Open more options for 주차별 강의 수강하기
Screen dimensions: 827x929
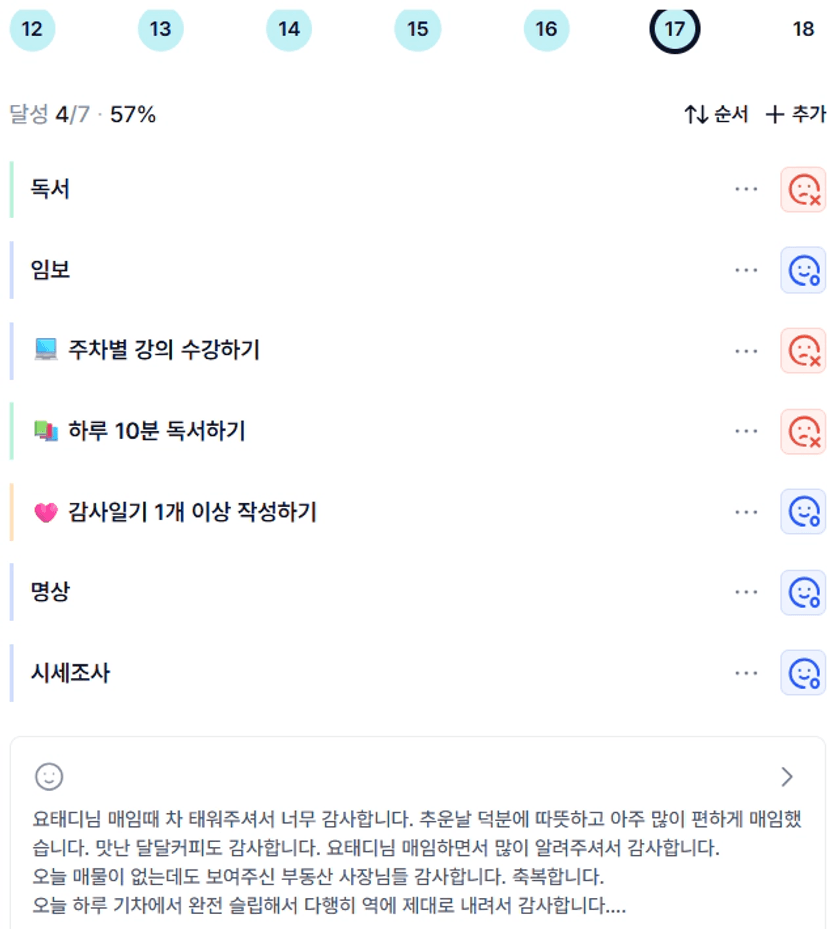point(746,350)
